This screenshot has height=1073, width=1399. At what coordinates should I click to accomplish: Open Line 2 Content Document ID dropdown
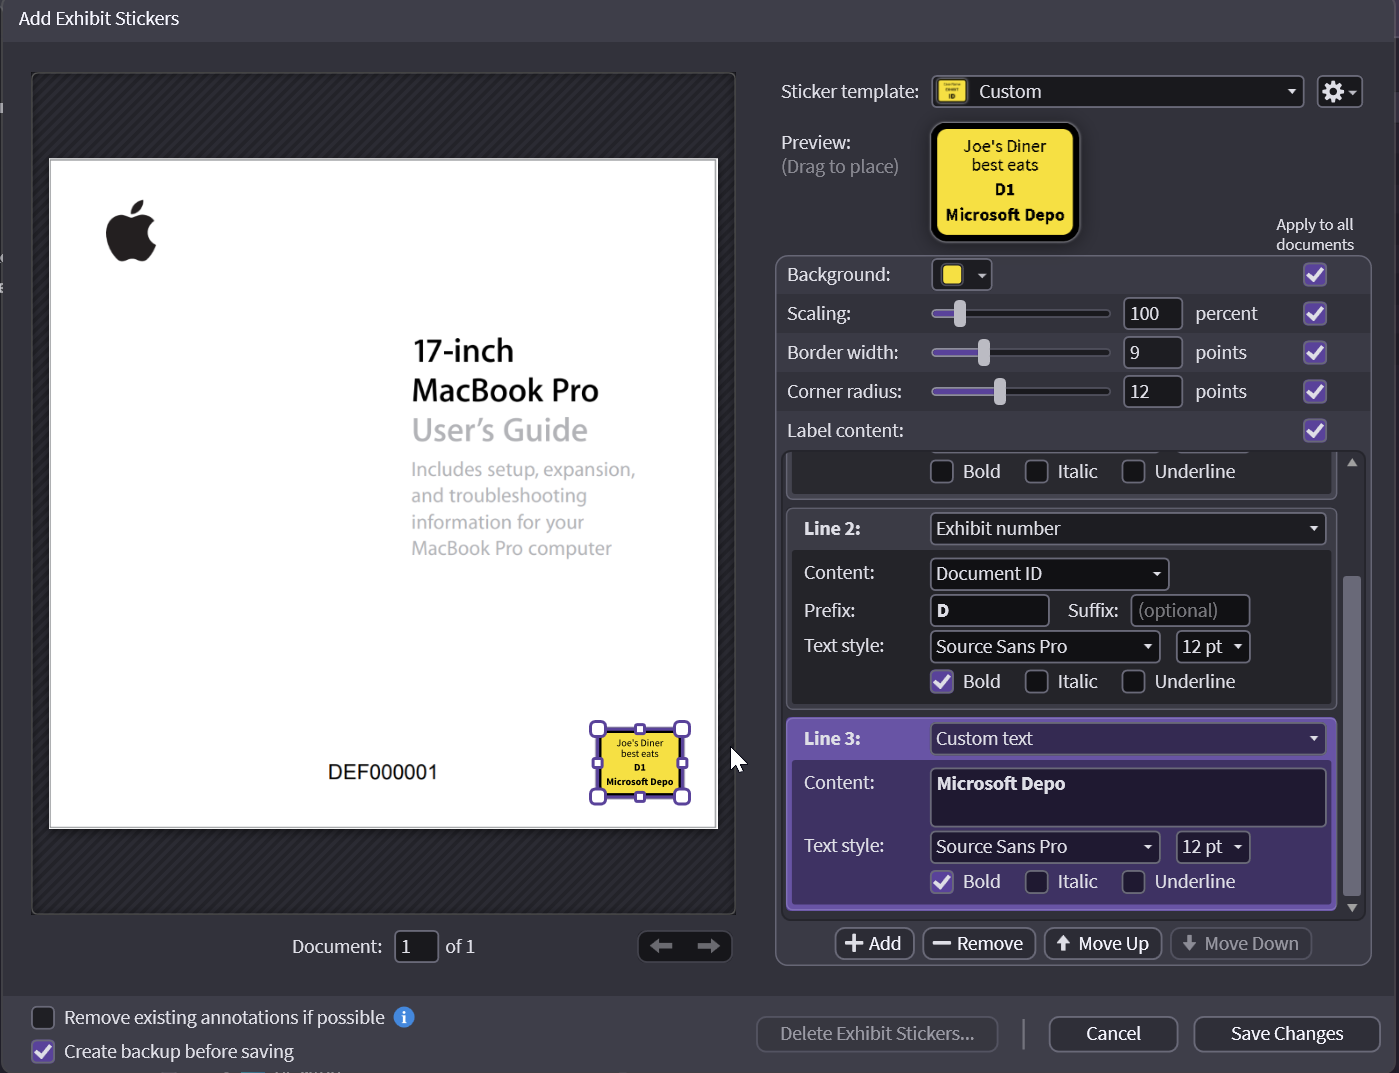(1048, 573)
